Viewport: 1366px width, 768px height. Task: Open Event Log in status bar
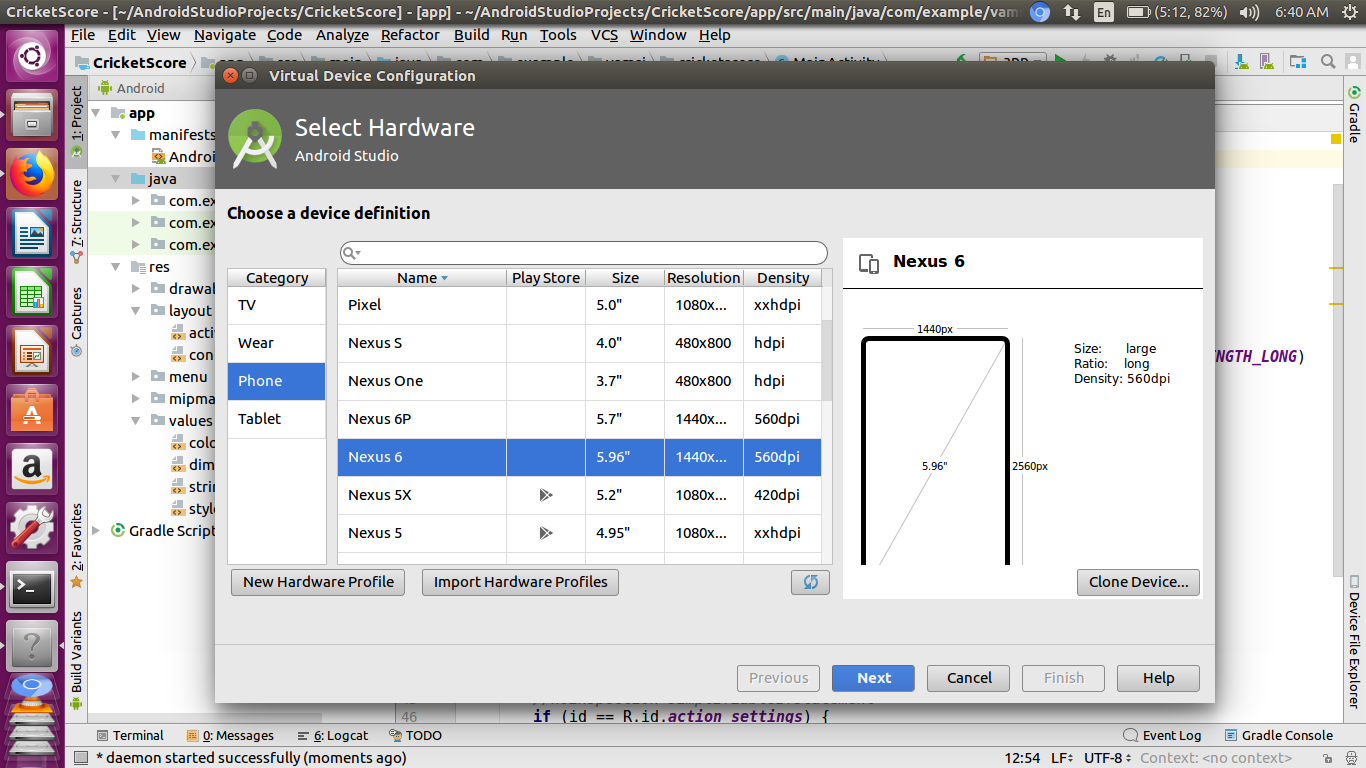tap(1162, 735)
